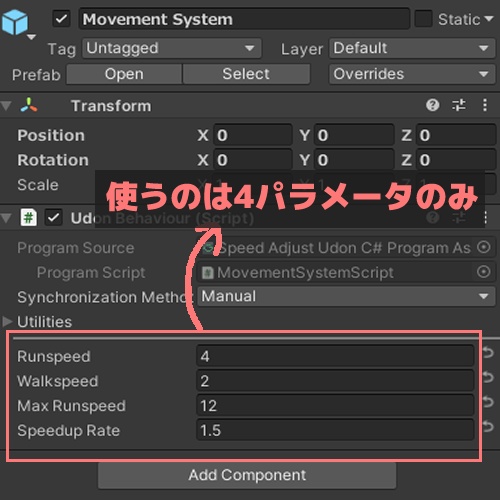
Task: Click the Walkspeed label
Action: click(x=58, y=381)
